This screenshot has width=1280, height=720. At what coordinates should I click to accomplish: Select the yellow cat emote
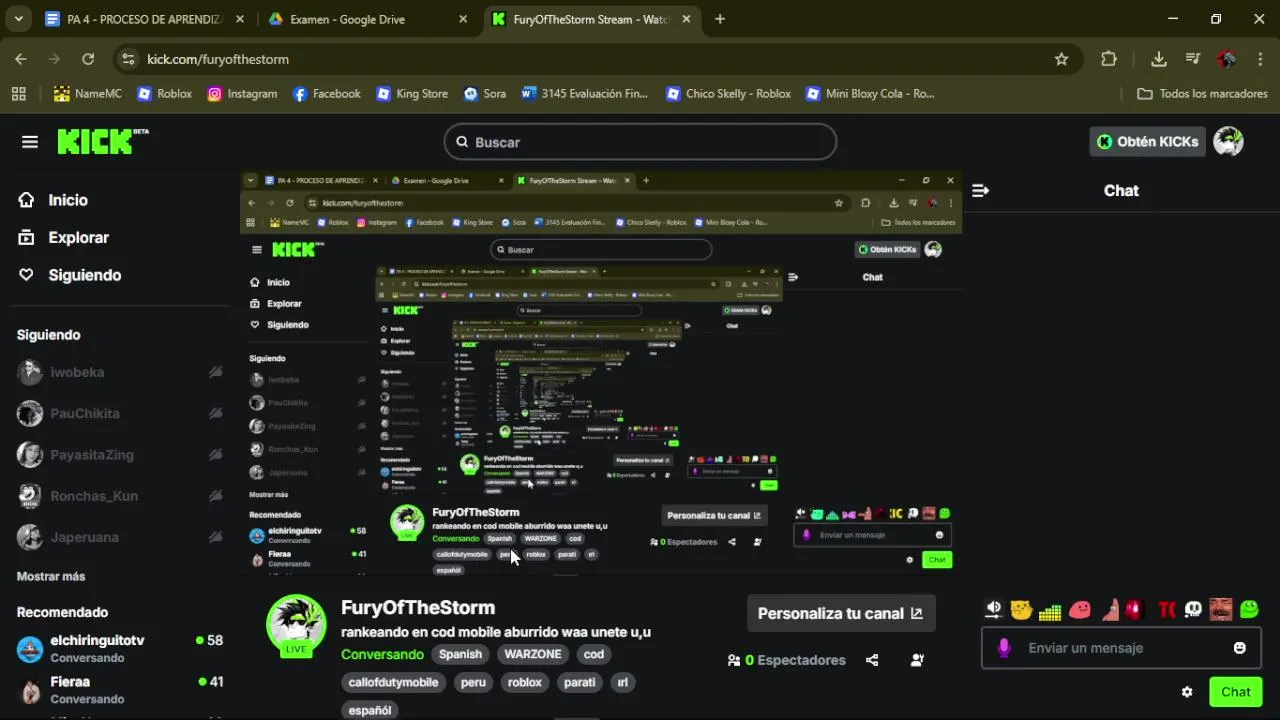pyautogui.click(x=1021, y=609)
